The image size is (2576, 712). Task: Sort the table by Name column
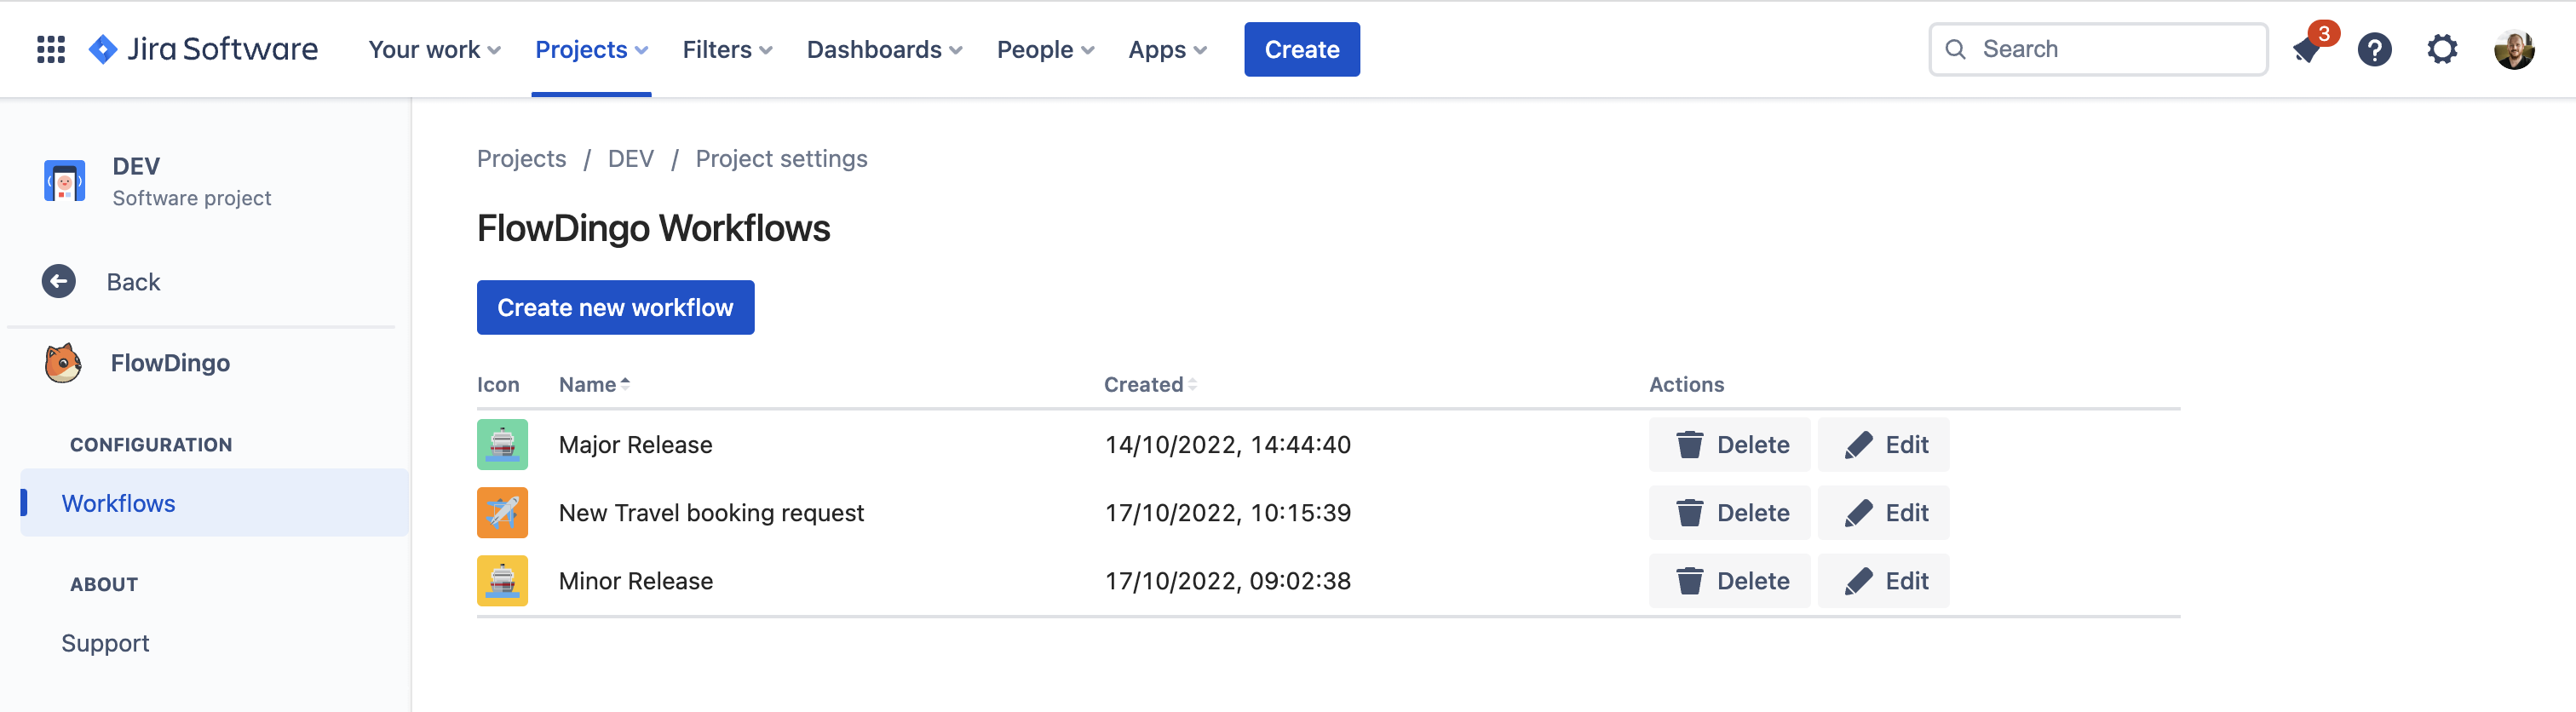[x=594, y=384]
